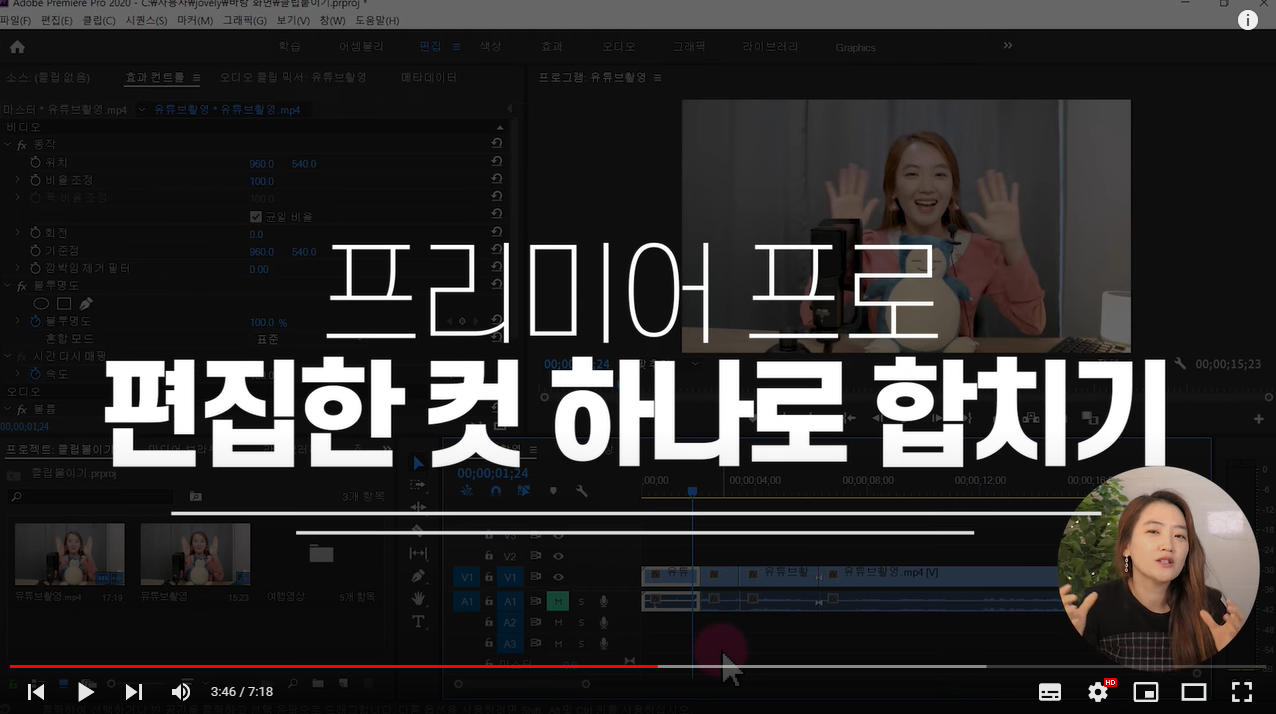The width and height of the screenshot is (1276, 714).
Task: Open the 파일(F) menu
Action: [x=16, y=20]
